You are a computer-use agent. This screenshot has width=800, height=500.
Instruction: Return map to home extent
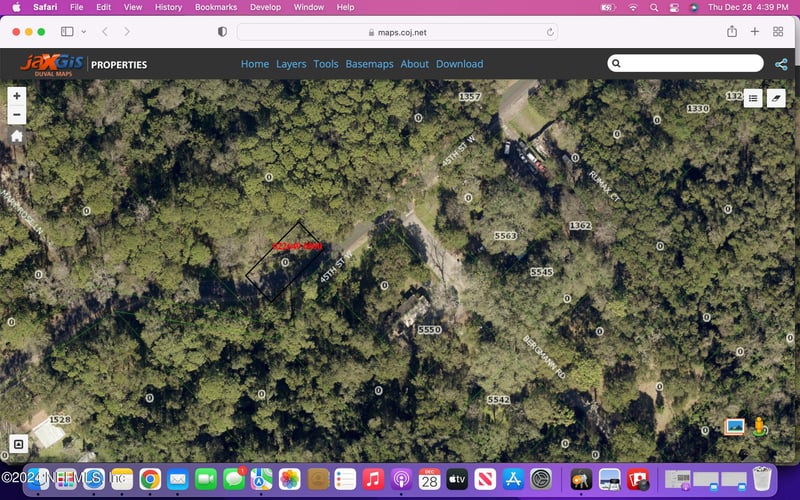pyautogui.click(x=17, y=136)
